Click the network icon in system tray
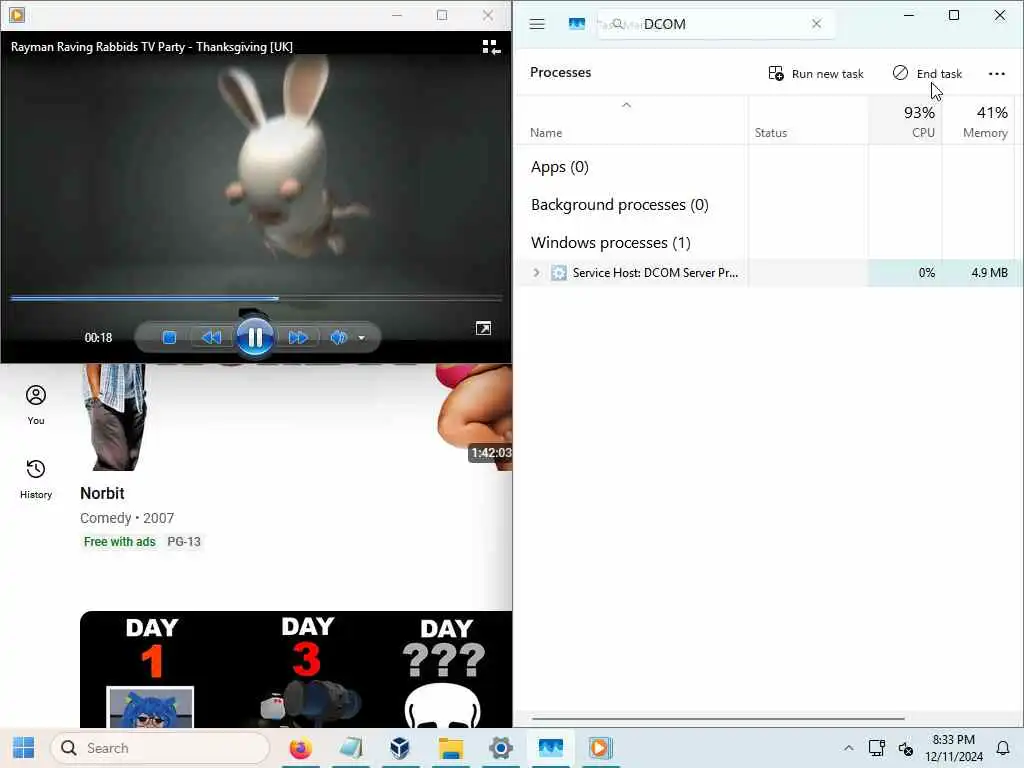This screenshot has width=1024, height=768. coord(876,748)
